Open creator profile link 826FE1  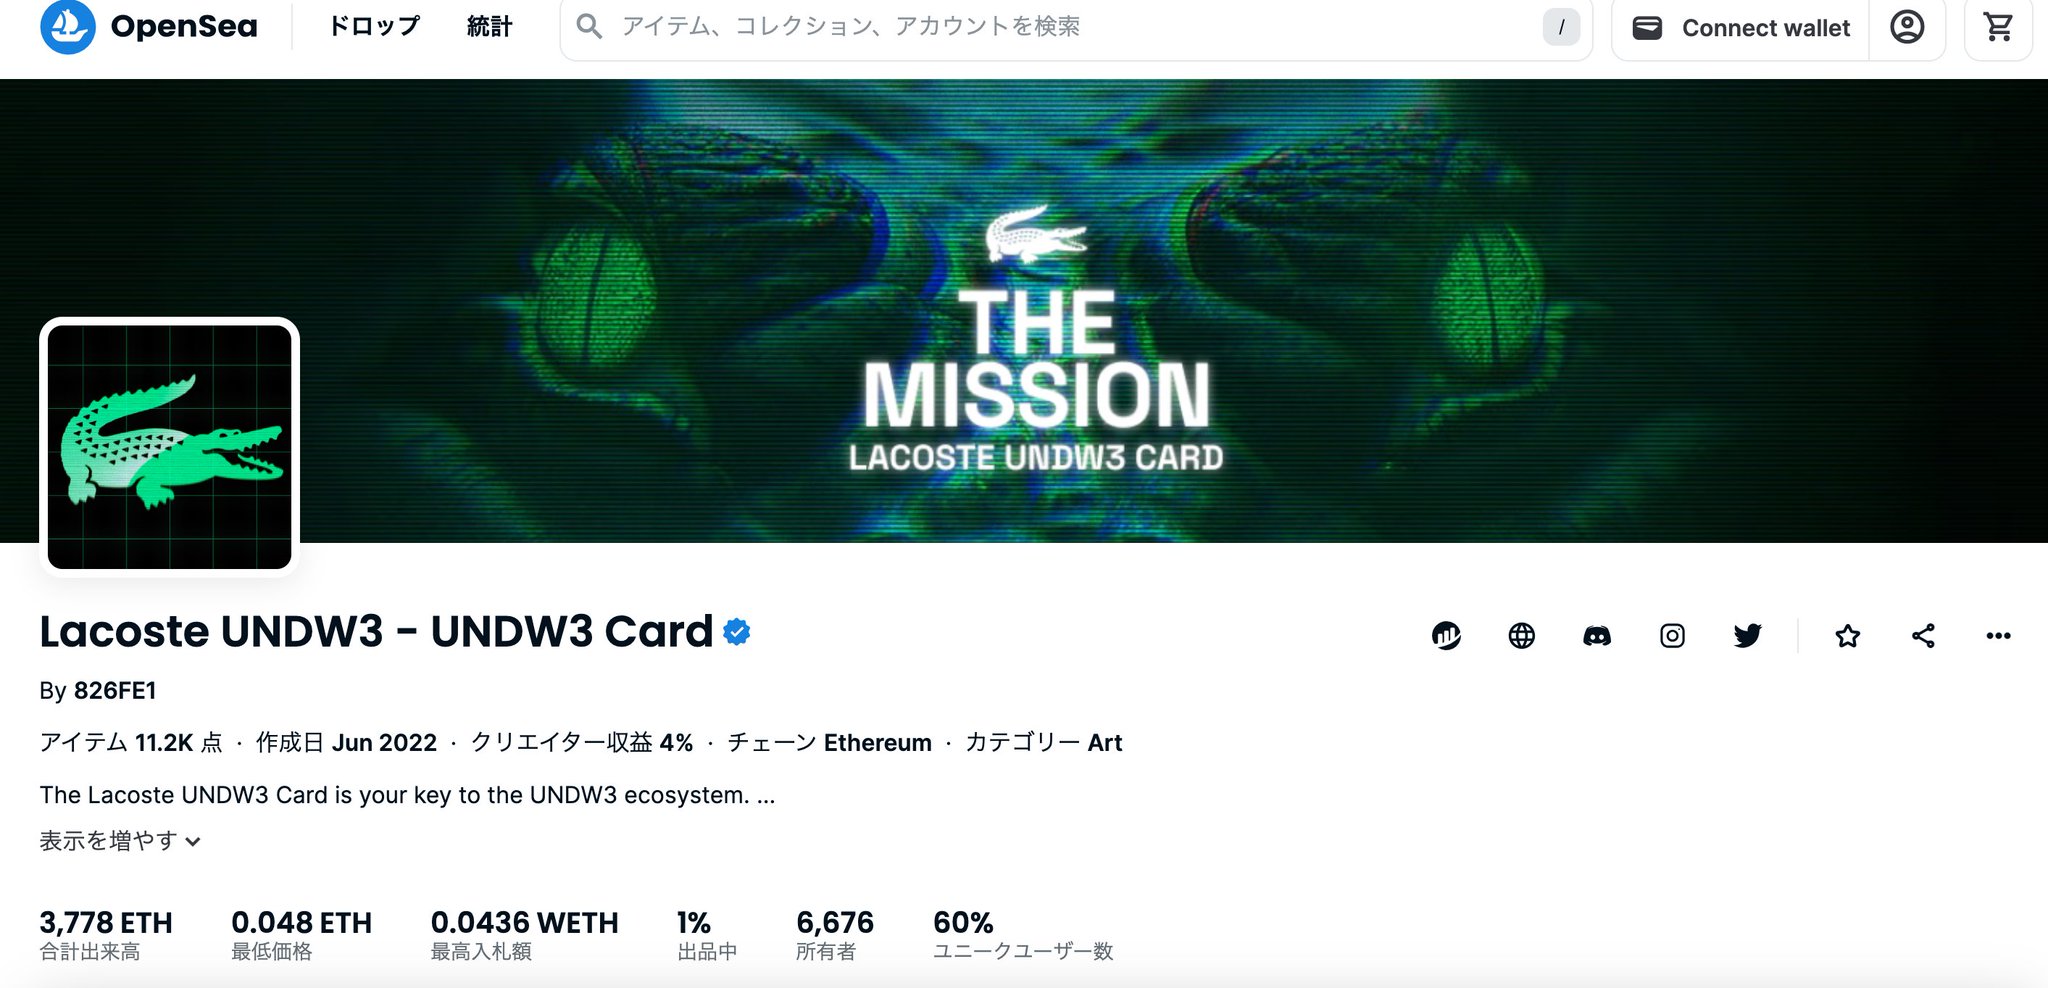(x=115, y=691)
